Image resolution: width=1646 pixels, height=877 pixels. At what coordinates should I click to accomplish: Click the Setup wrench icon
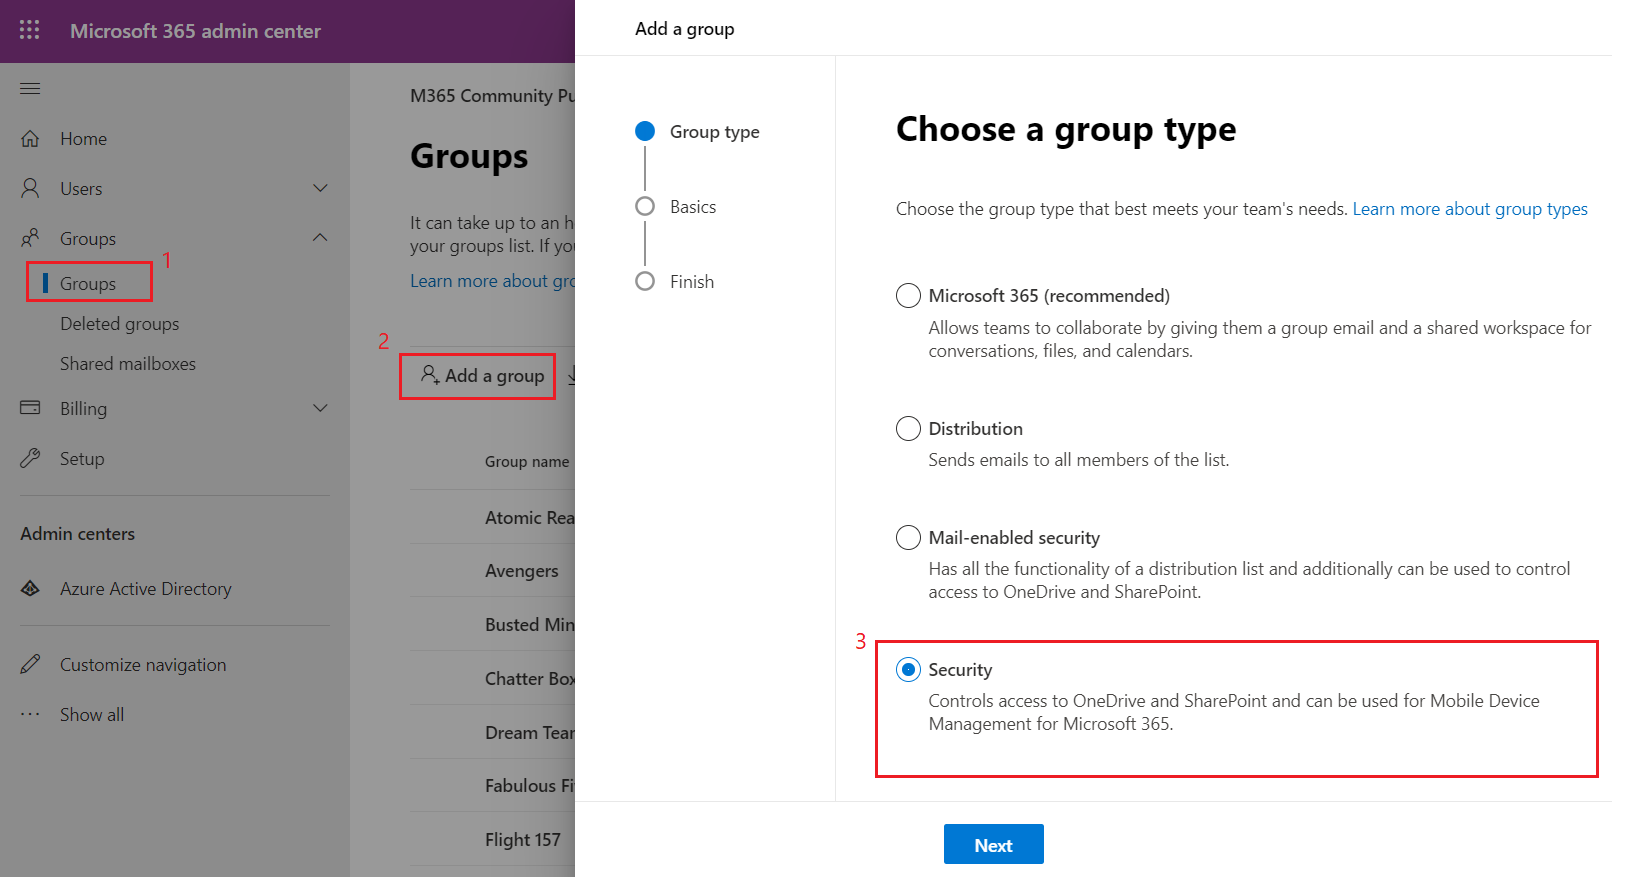[31, 458]
